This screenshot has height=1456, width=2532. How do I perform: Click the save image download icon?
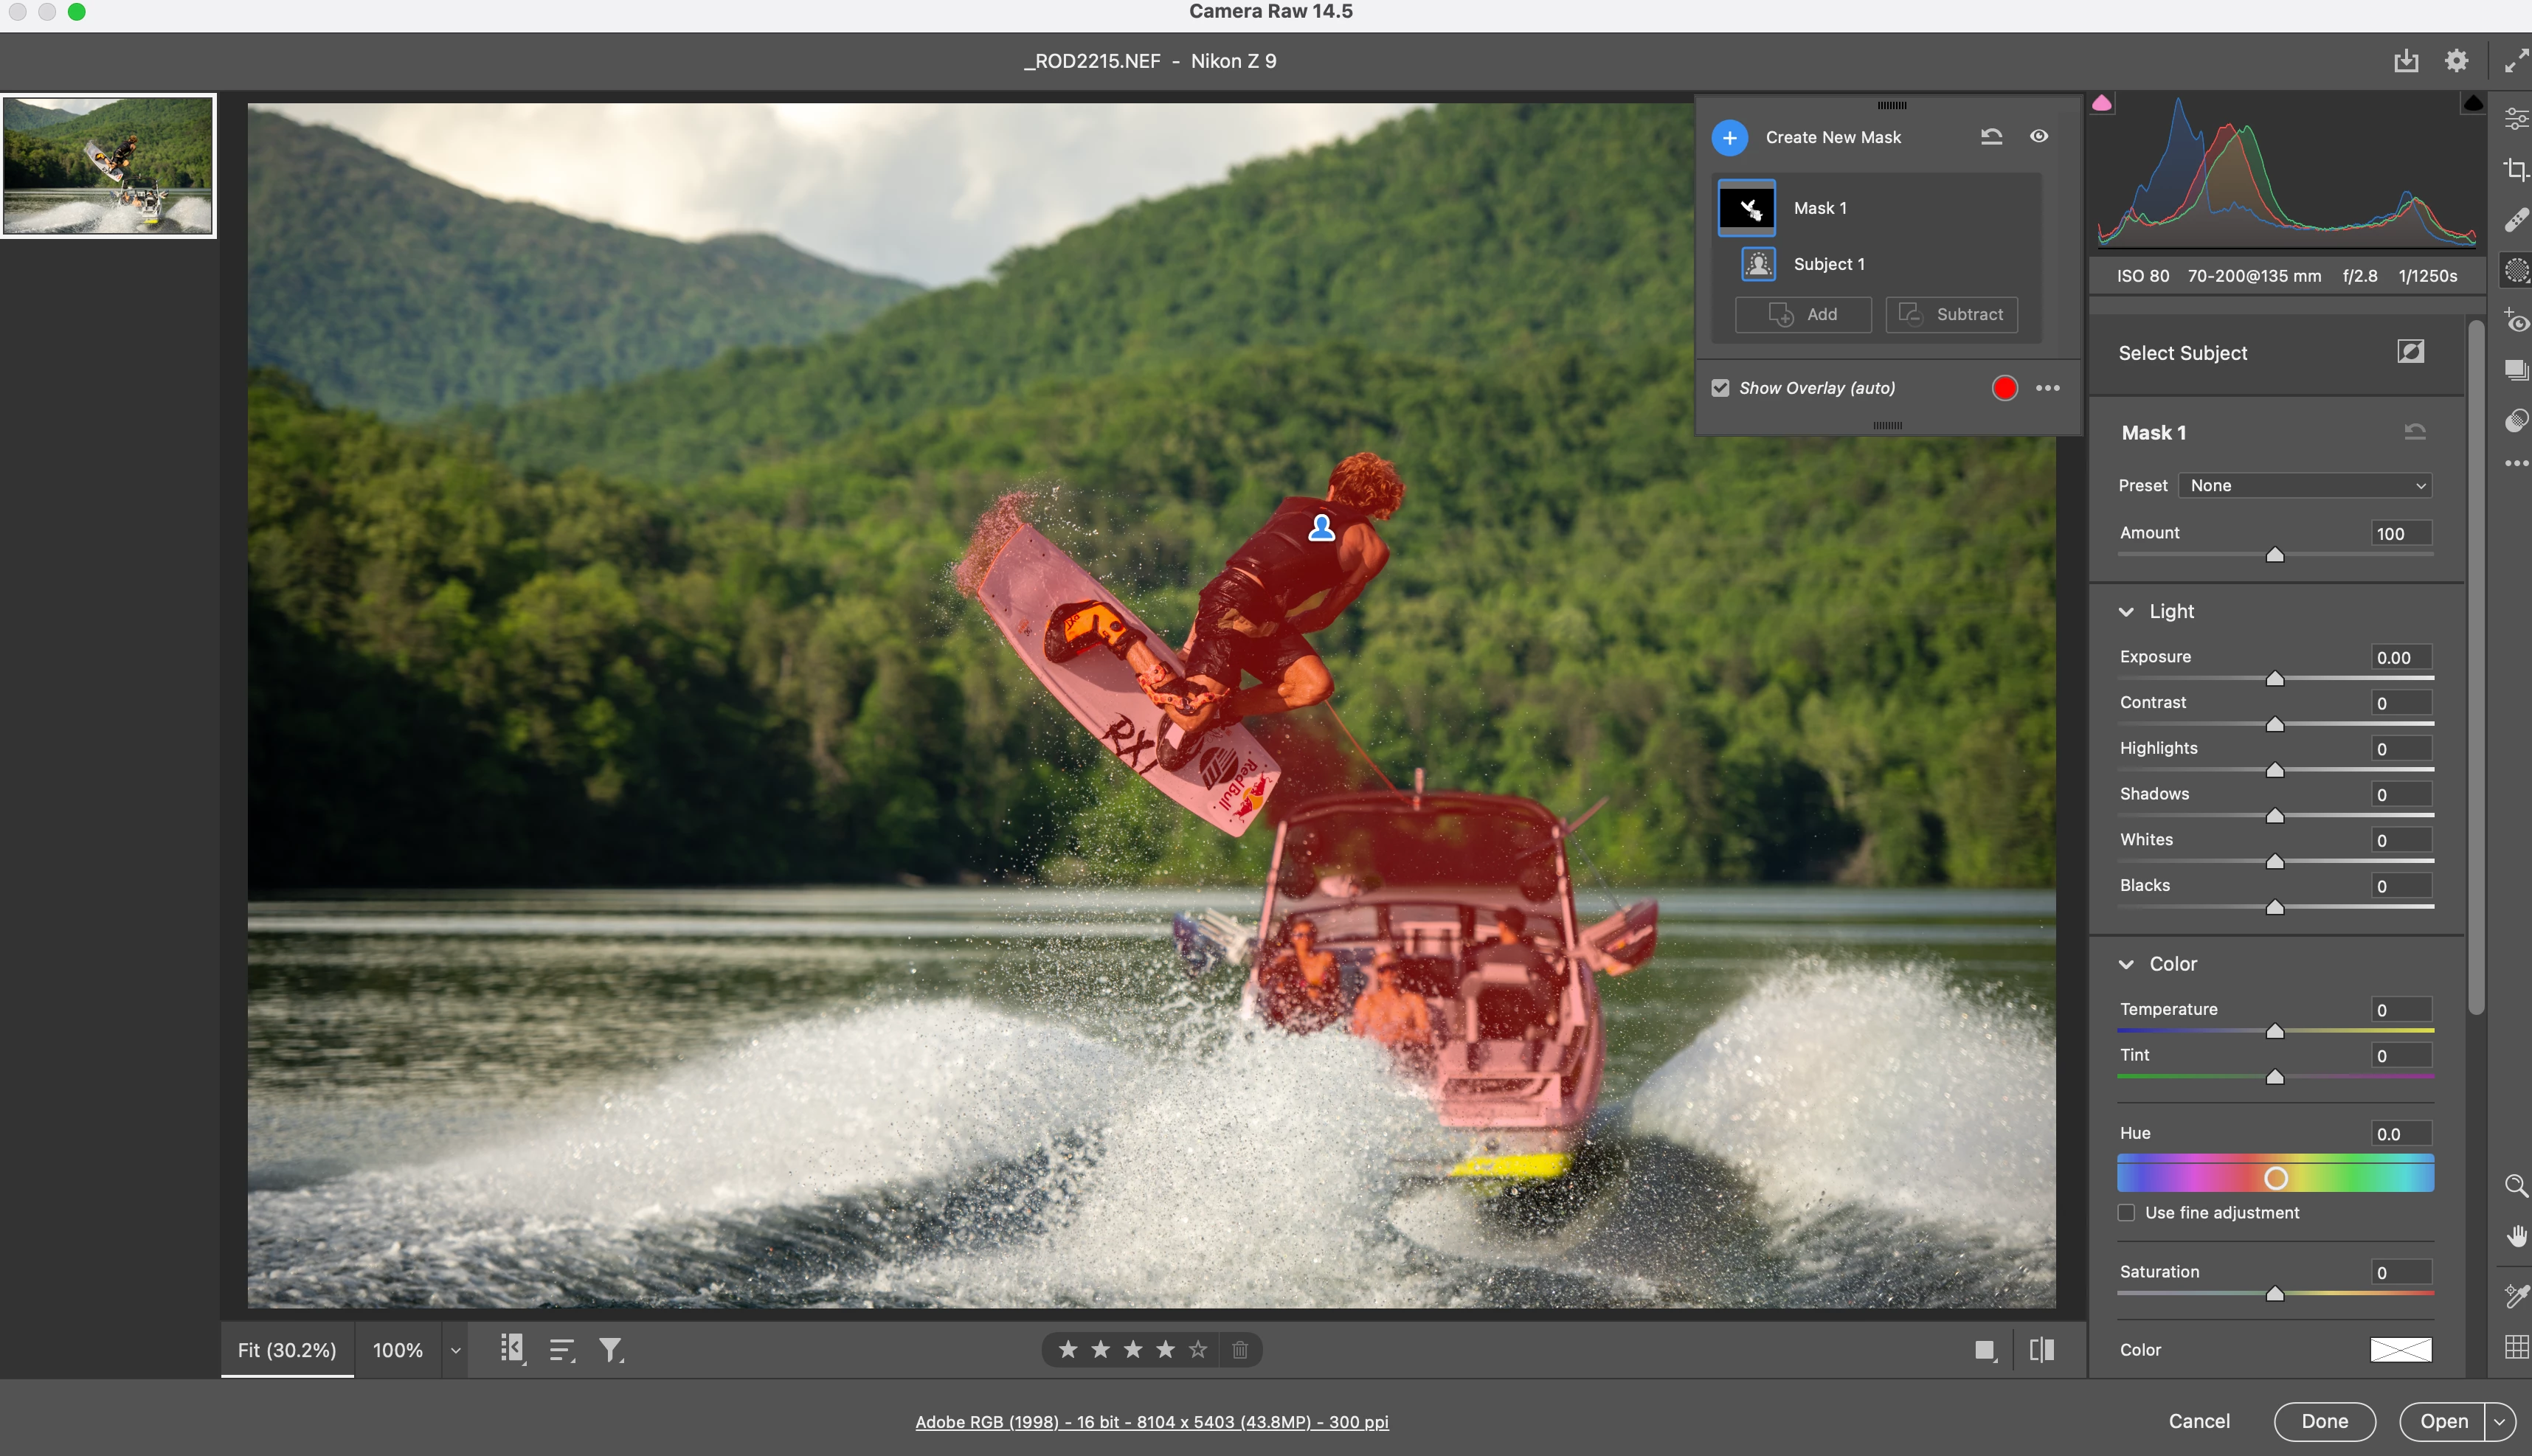2406,61
